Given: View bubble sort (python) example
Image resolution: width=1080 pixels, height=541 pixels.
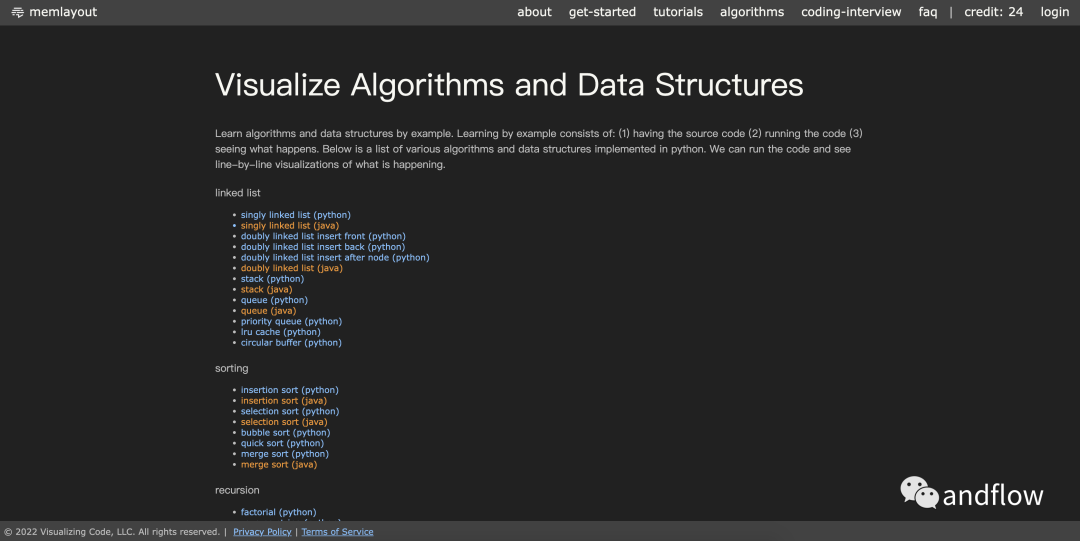Looking at the screenshot, I should point(285,433).
